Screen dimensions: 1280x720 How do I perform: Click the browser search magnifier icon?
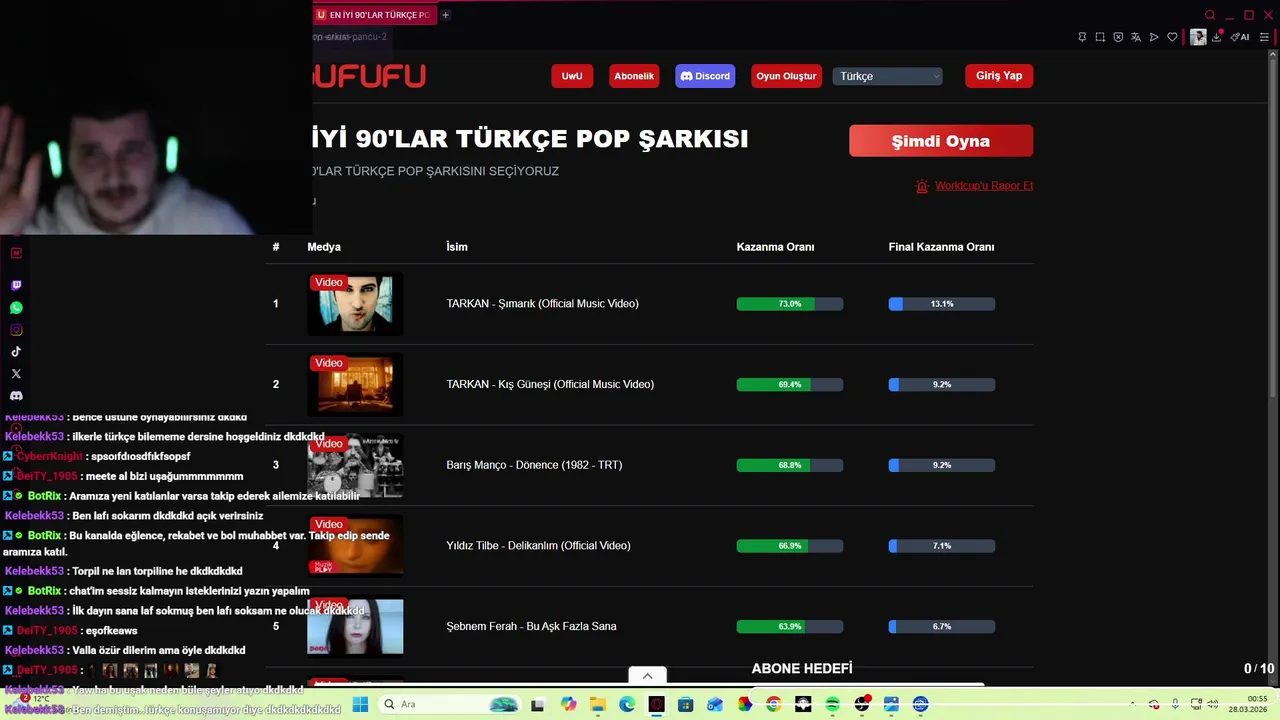[1210, 15]
